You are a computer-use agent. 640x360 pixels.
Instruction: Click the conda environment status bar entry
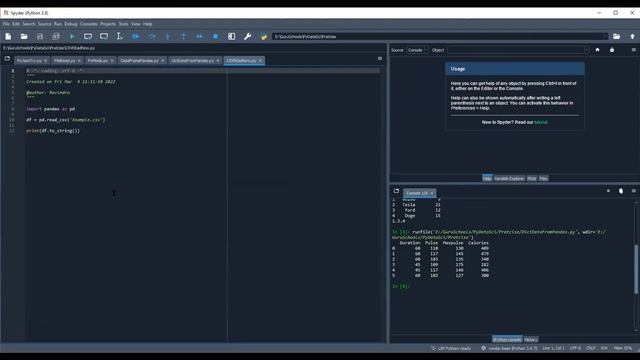[509, 348]
